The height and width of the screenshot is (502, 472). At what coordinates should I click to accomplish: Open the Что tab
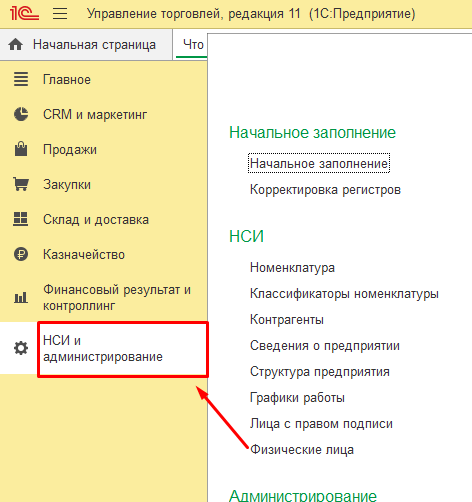pos(193,44)
